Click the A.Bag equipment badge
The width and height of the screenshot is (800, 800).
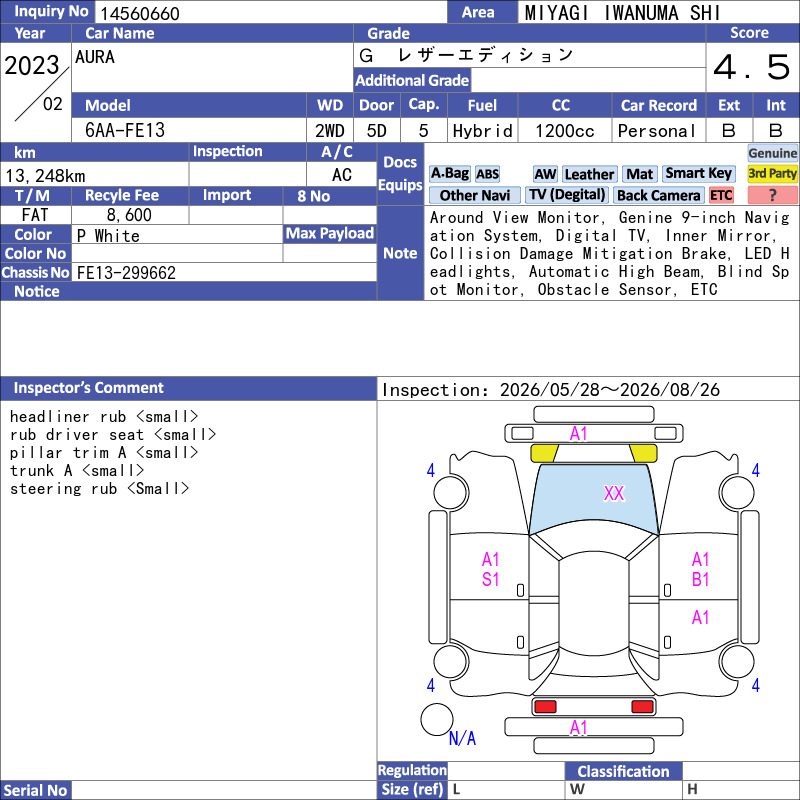pos(449,174)
